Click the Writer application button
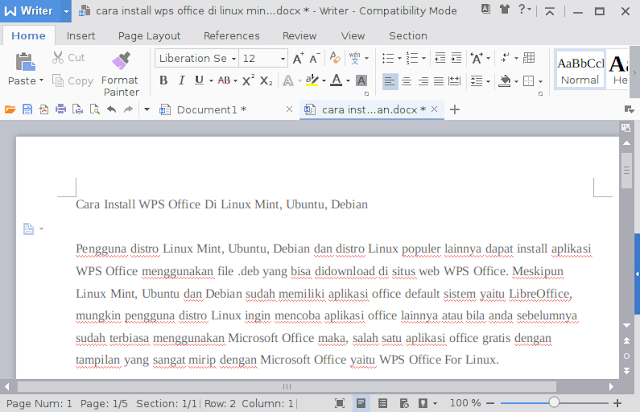 pos(29,11)
